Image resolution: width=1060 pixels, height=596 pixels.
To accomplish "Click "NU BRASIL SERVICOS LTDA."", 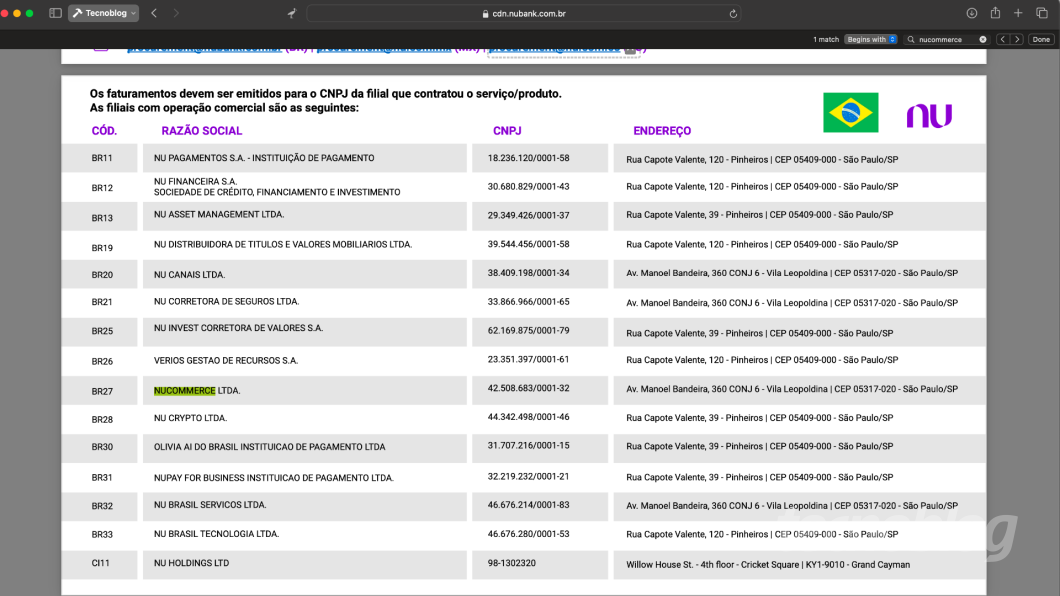I will (210, 505).
